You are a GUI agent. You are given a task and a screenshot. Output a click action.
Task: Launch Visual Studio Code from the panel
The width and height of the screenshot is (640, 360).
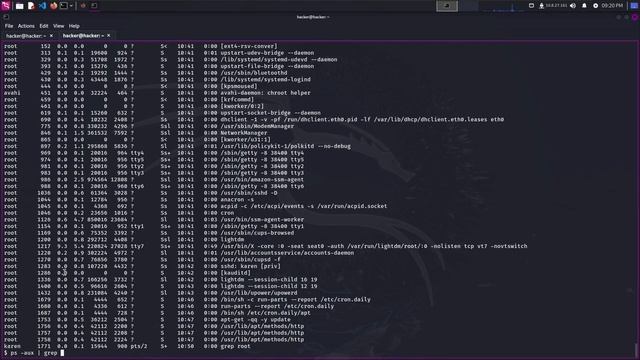tap(42, 6)
